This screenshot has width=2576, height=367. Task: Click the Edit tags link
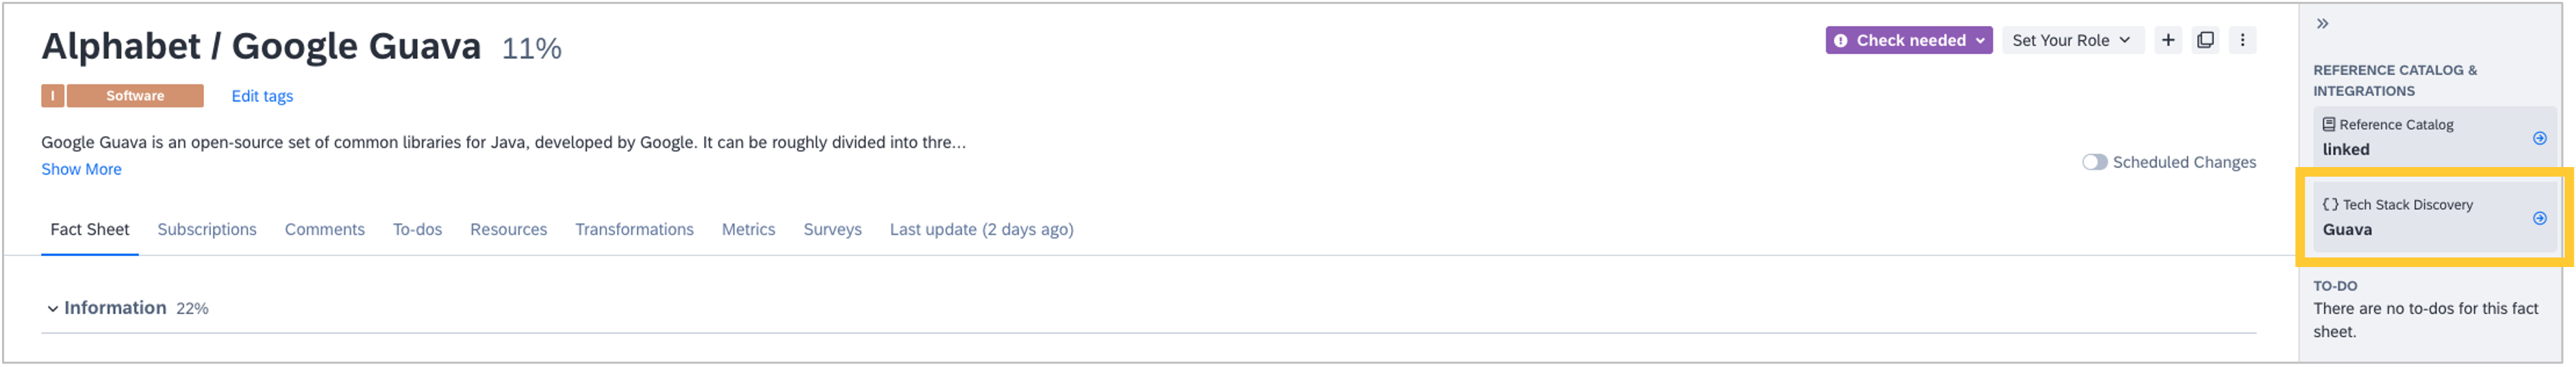(262, 96)
